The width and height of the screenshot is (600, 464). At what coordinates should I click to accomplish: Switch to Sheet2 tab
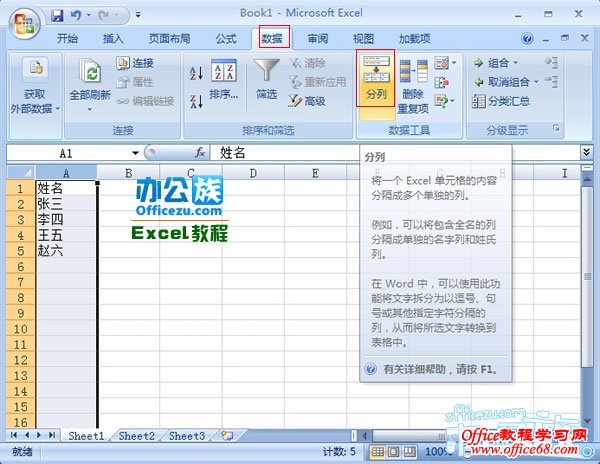click(x=137, y=436)
